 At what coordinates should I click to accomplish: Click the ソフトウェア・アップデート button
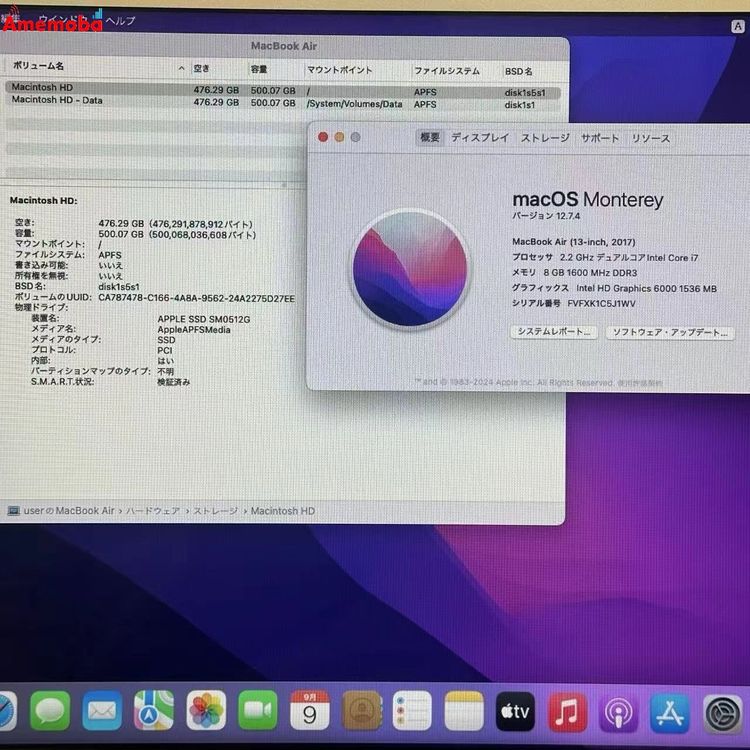pyautogui.click(x=670, y=333)
